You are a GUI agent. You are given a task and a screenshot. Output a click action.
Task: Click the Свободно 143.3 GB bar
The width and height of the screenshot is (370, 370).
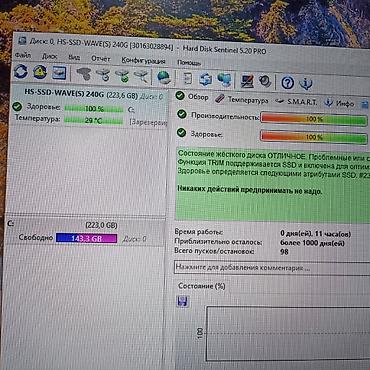pyautogui.click(x=86, y=238)
